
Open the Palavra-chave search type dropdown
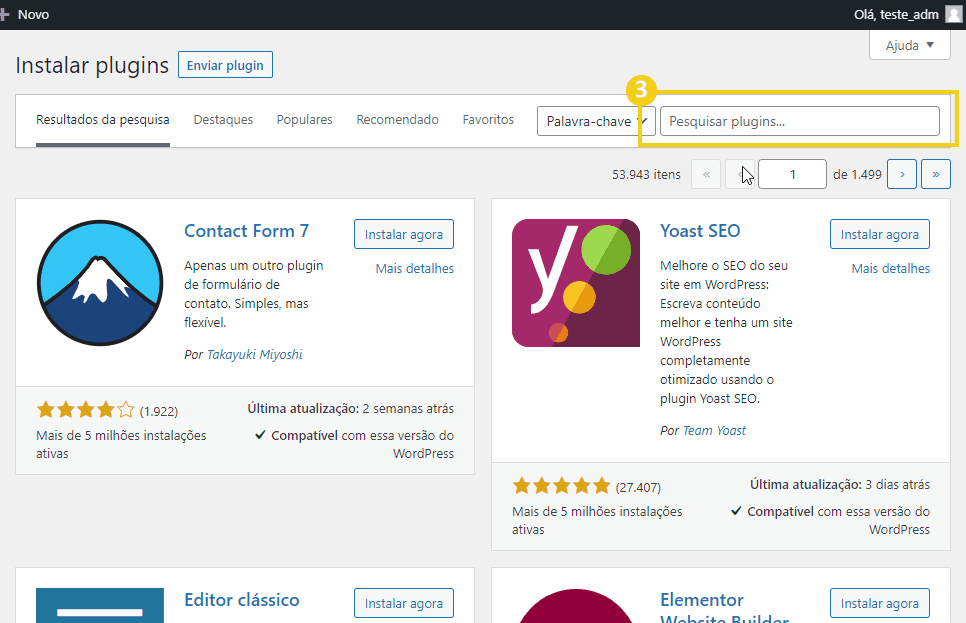(596, 121)
